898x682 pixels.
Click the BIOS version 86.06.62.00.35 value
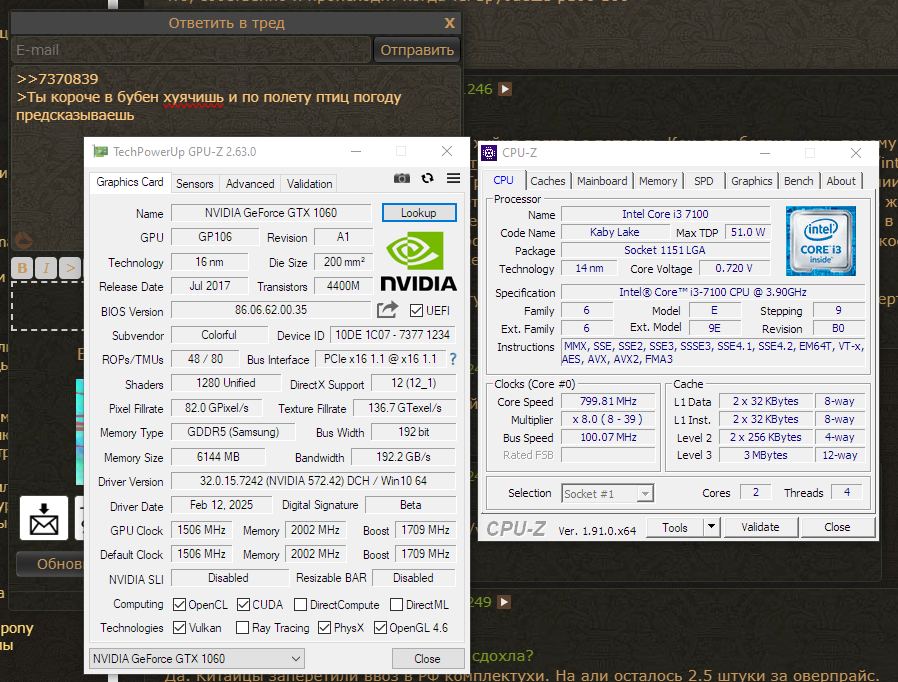[271, 310]
